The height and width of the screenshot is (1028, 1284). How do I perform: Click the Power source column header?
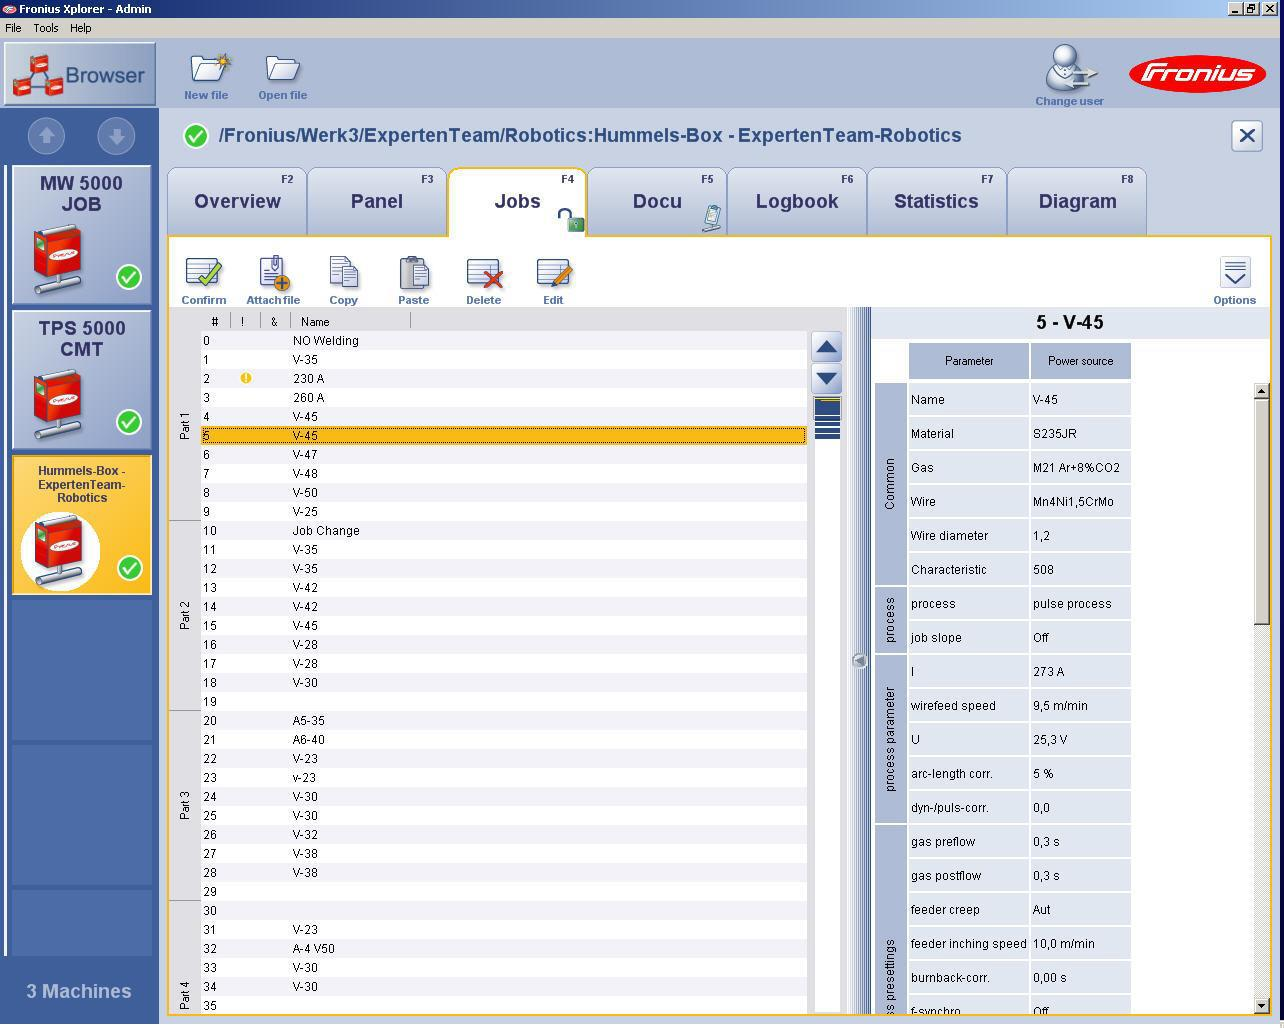(x=1081, y=361)
